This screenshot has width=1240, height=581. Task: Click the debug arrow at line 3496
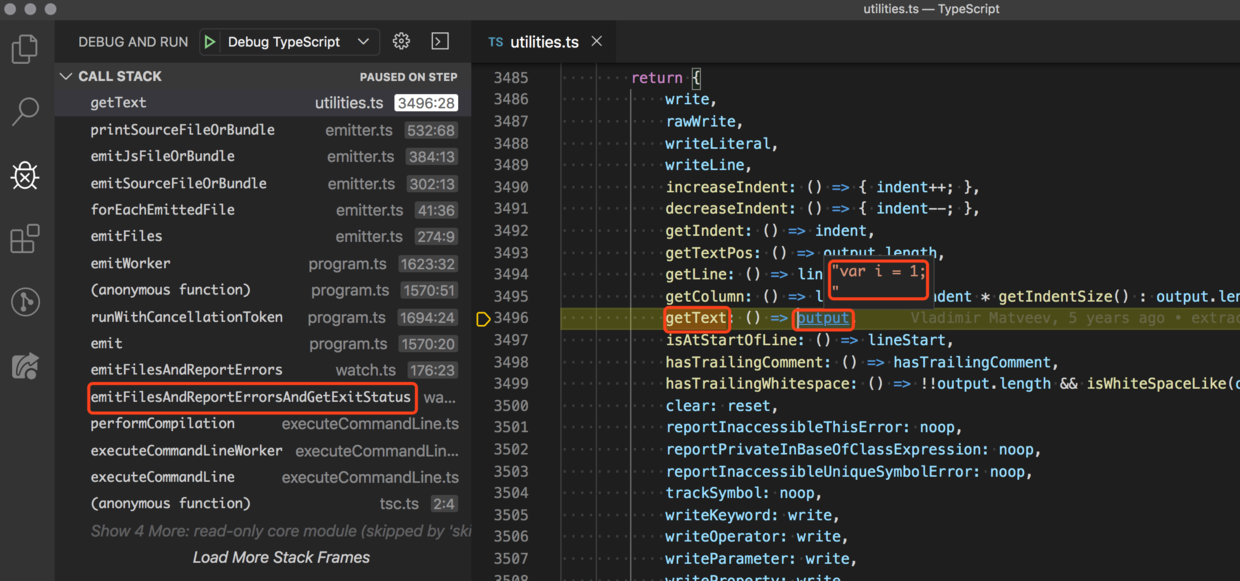(x=484, y=318)
